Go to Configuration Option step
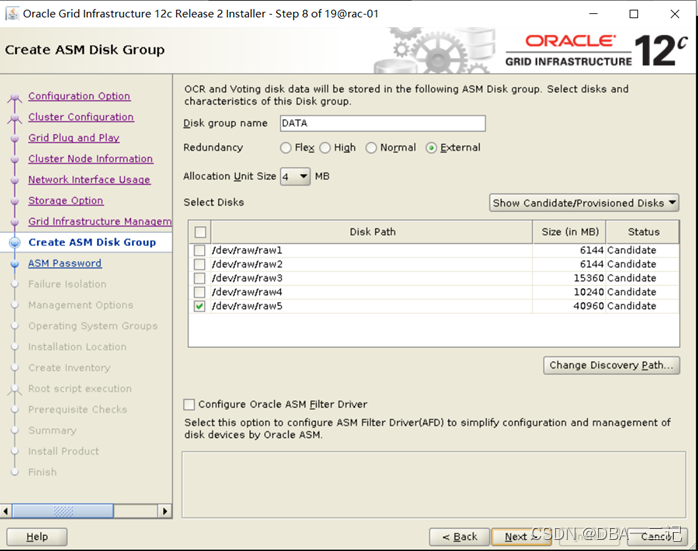Image resolution: width=698 pixels, height=551 pixels. coord(79,96)
